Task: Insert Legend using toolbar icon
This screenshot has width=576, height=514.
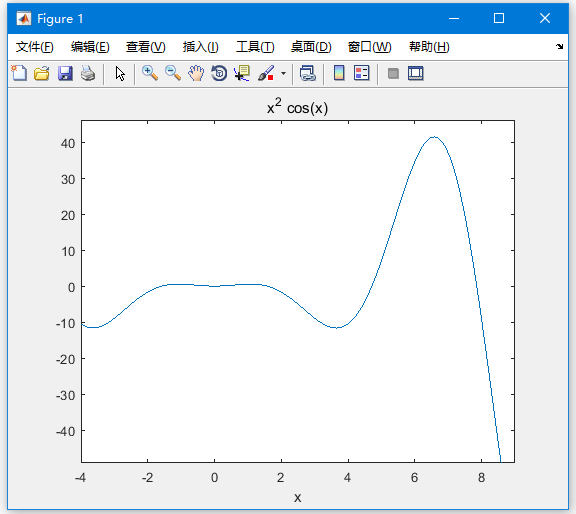Action: pos(361,73)
